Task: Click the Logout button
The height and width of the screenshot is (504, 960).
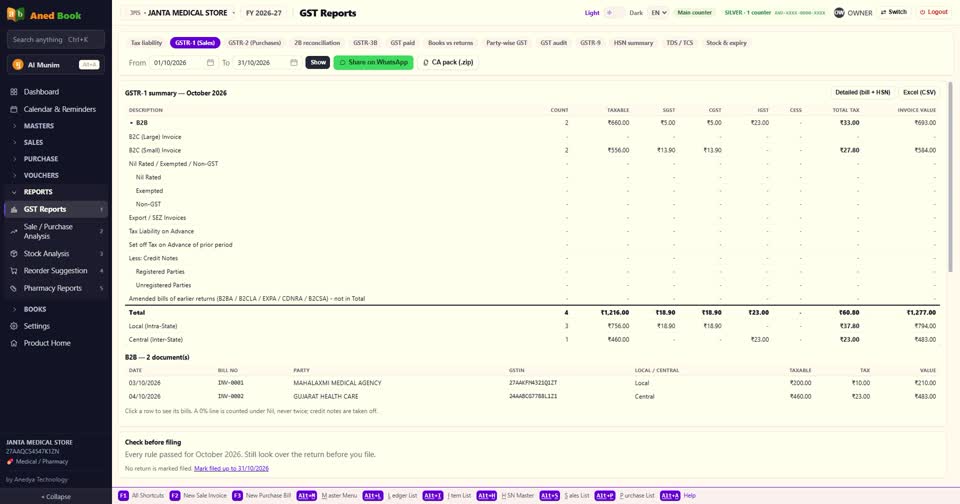Action: click(934, 12)
